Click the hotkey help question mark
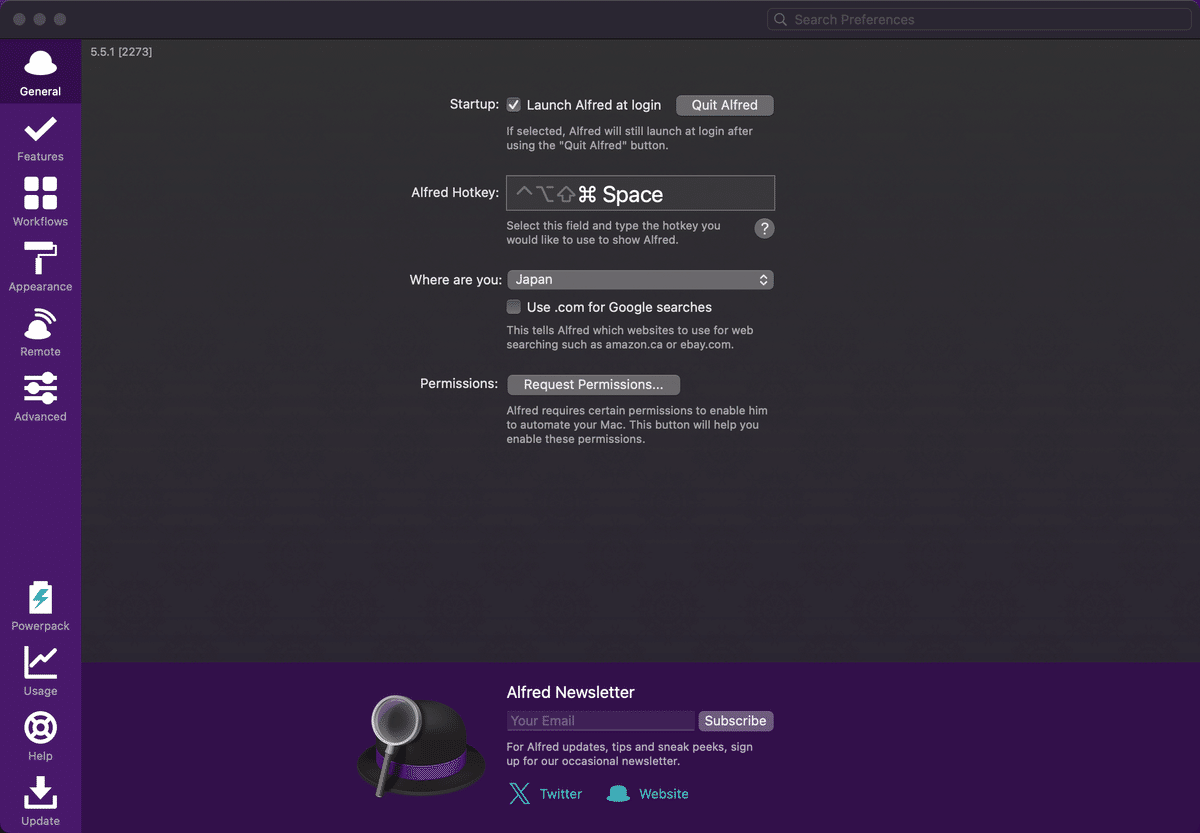Image resolution: width=1200 pixels, height=833 pixels. pos(764,228)
